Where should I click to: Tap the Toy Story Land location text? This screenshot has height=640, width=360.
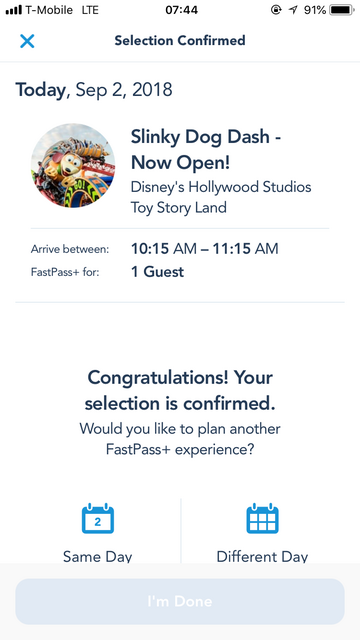click(178, 208)
